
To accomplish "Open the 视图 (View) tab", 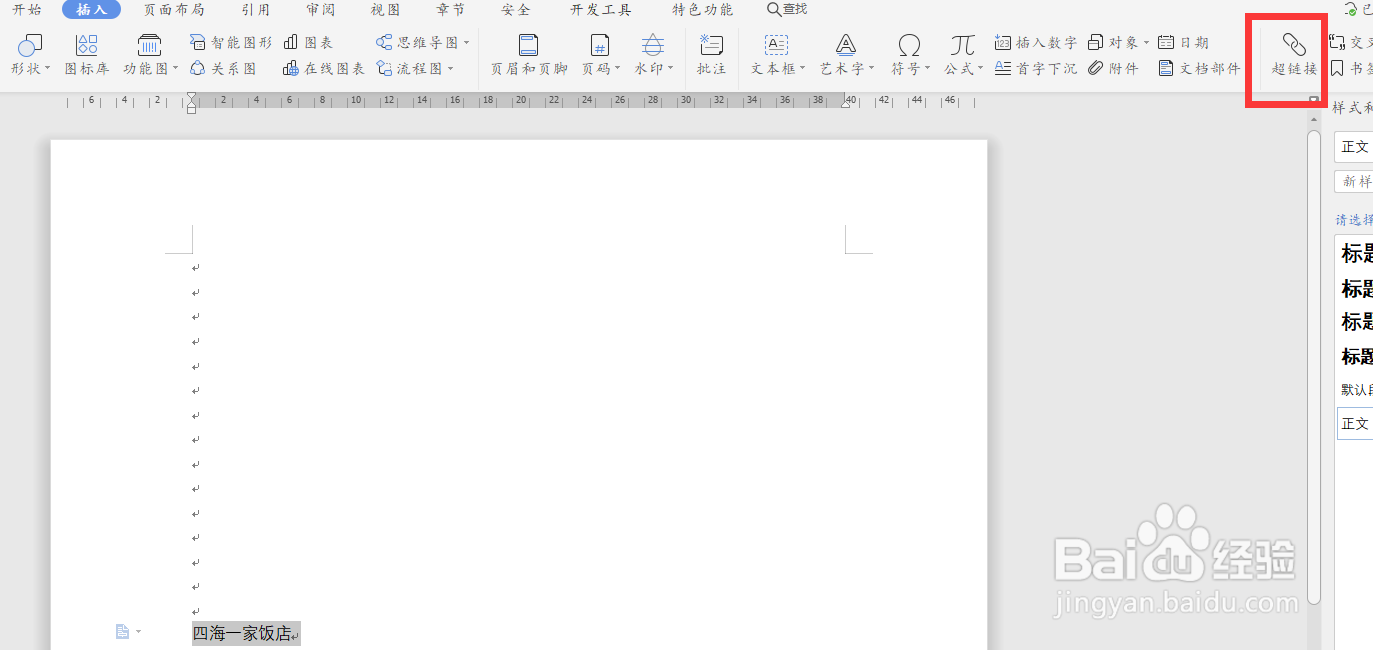I will 385,10.
